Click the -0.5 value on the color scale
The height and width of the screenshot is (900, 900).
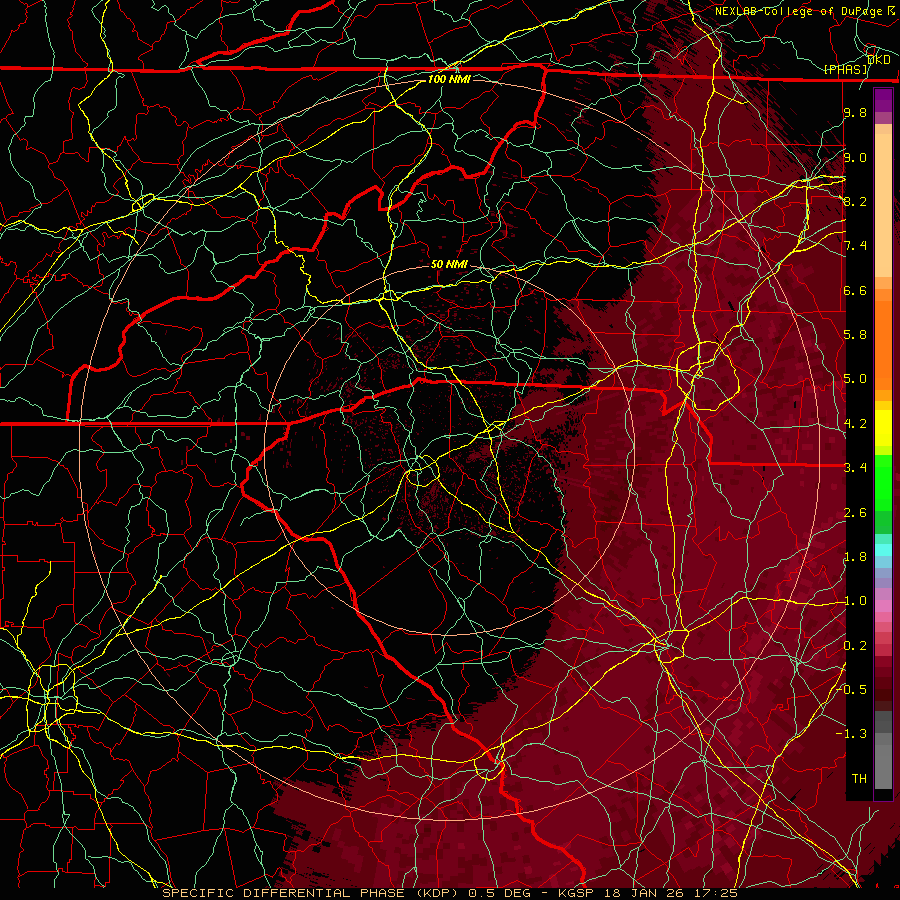click(851, 690)
